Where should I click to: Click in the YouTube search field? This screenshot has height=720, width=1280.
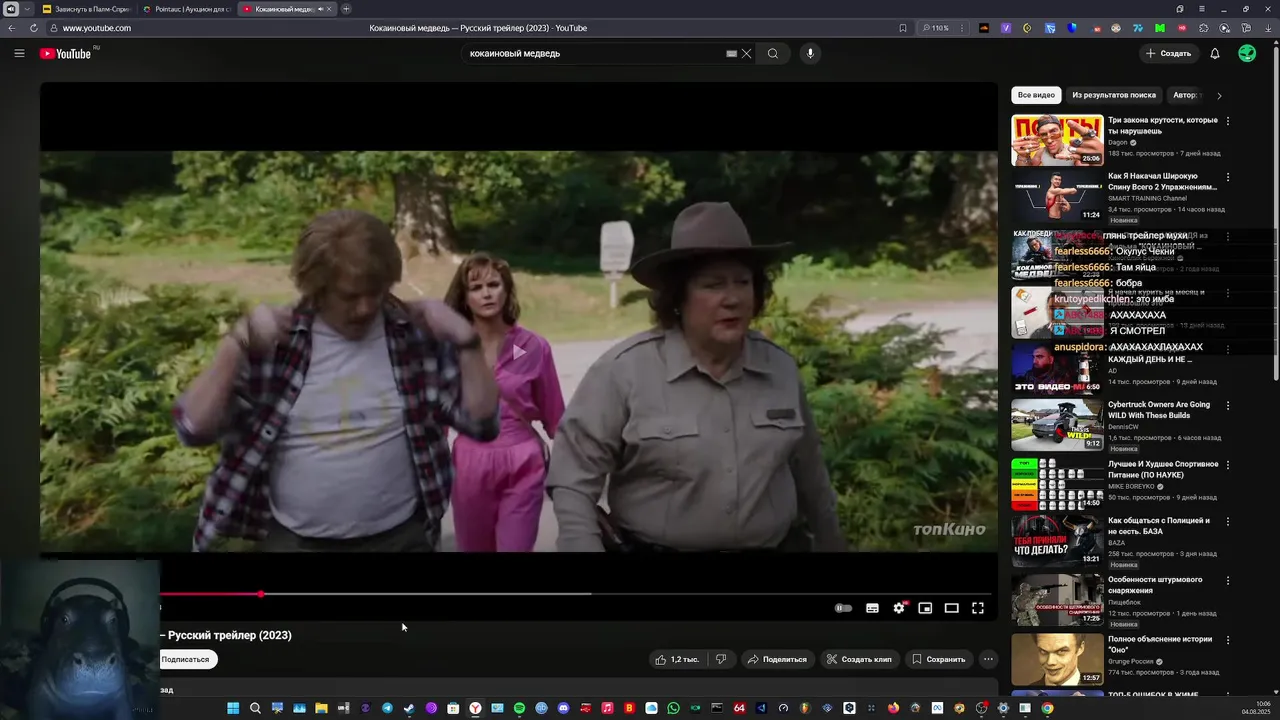coord(595,53)
